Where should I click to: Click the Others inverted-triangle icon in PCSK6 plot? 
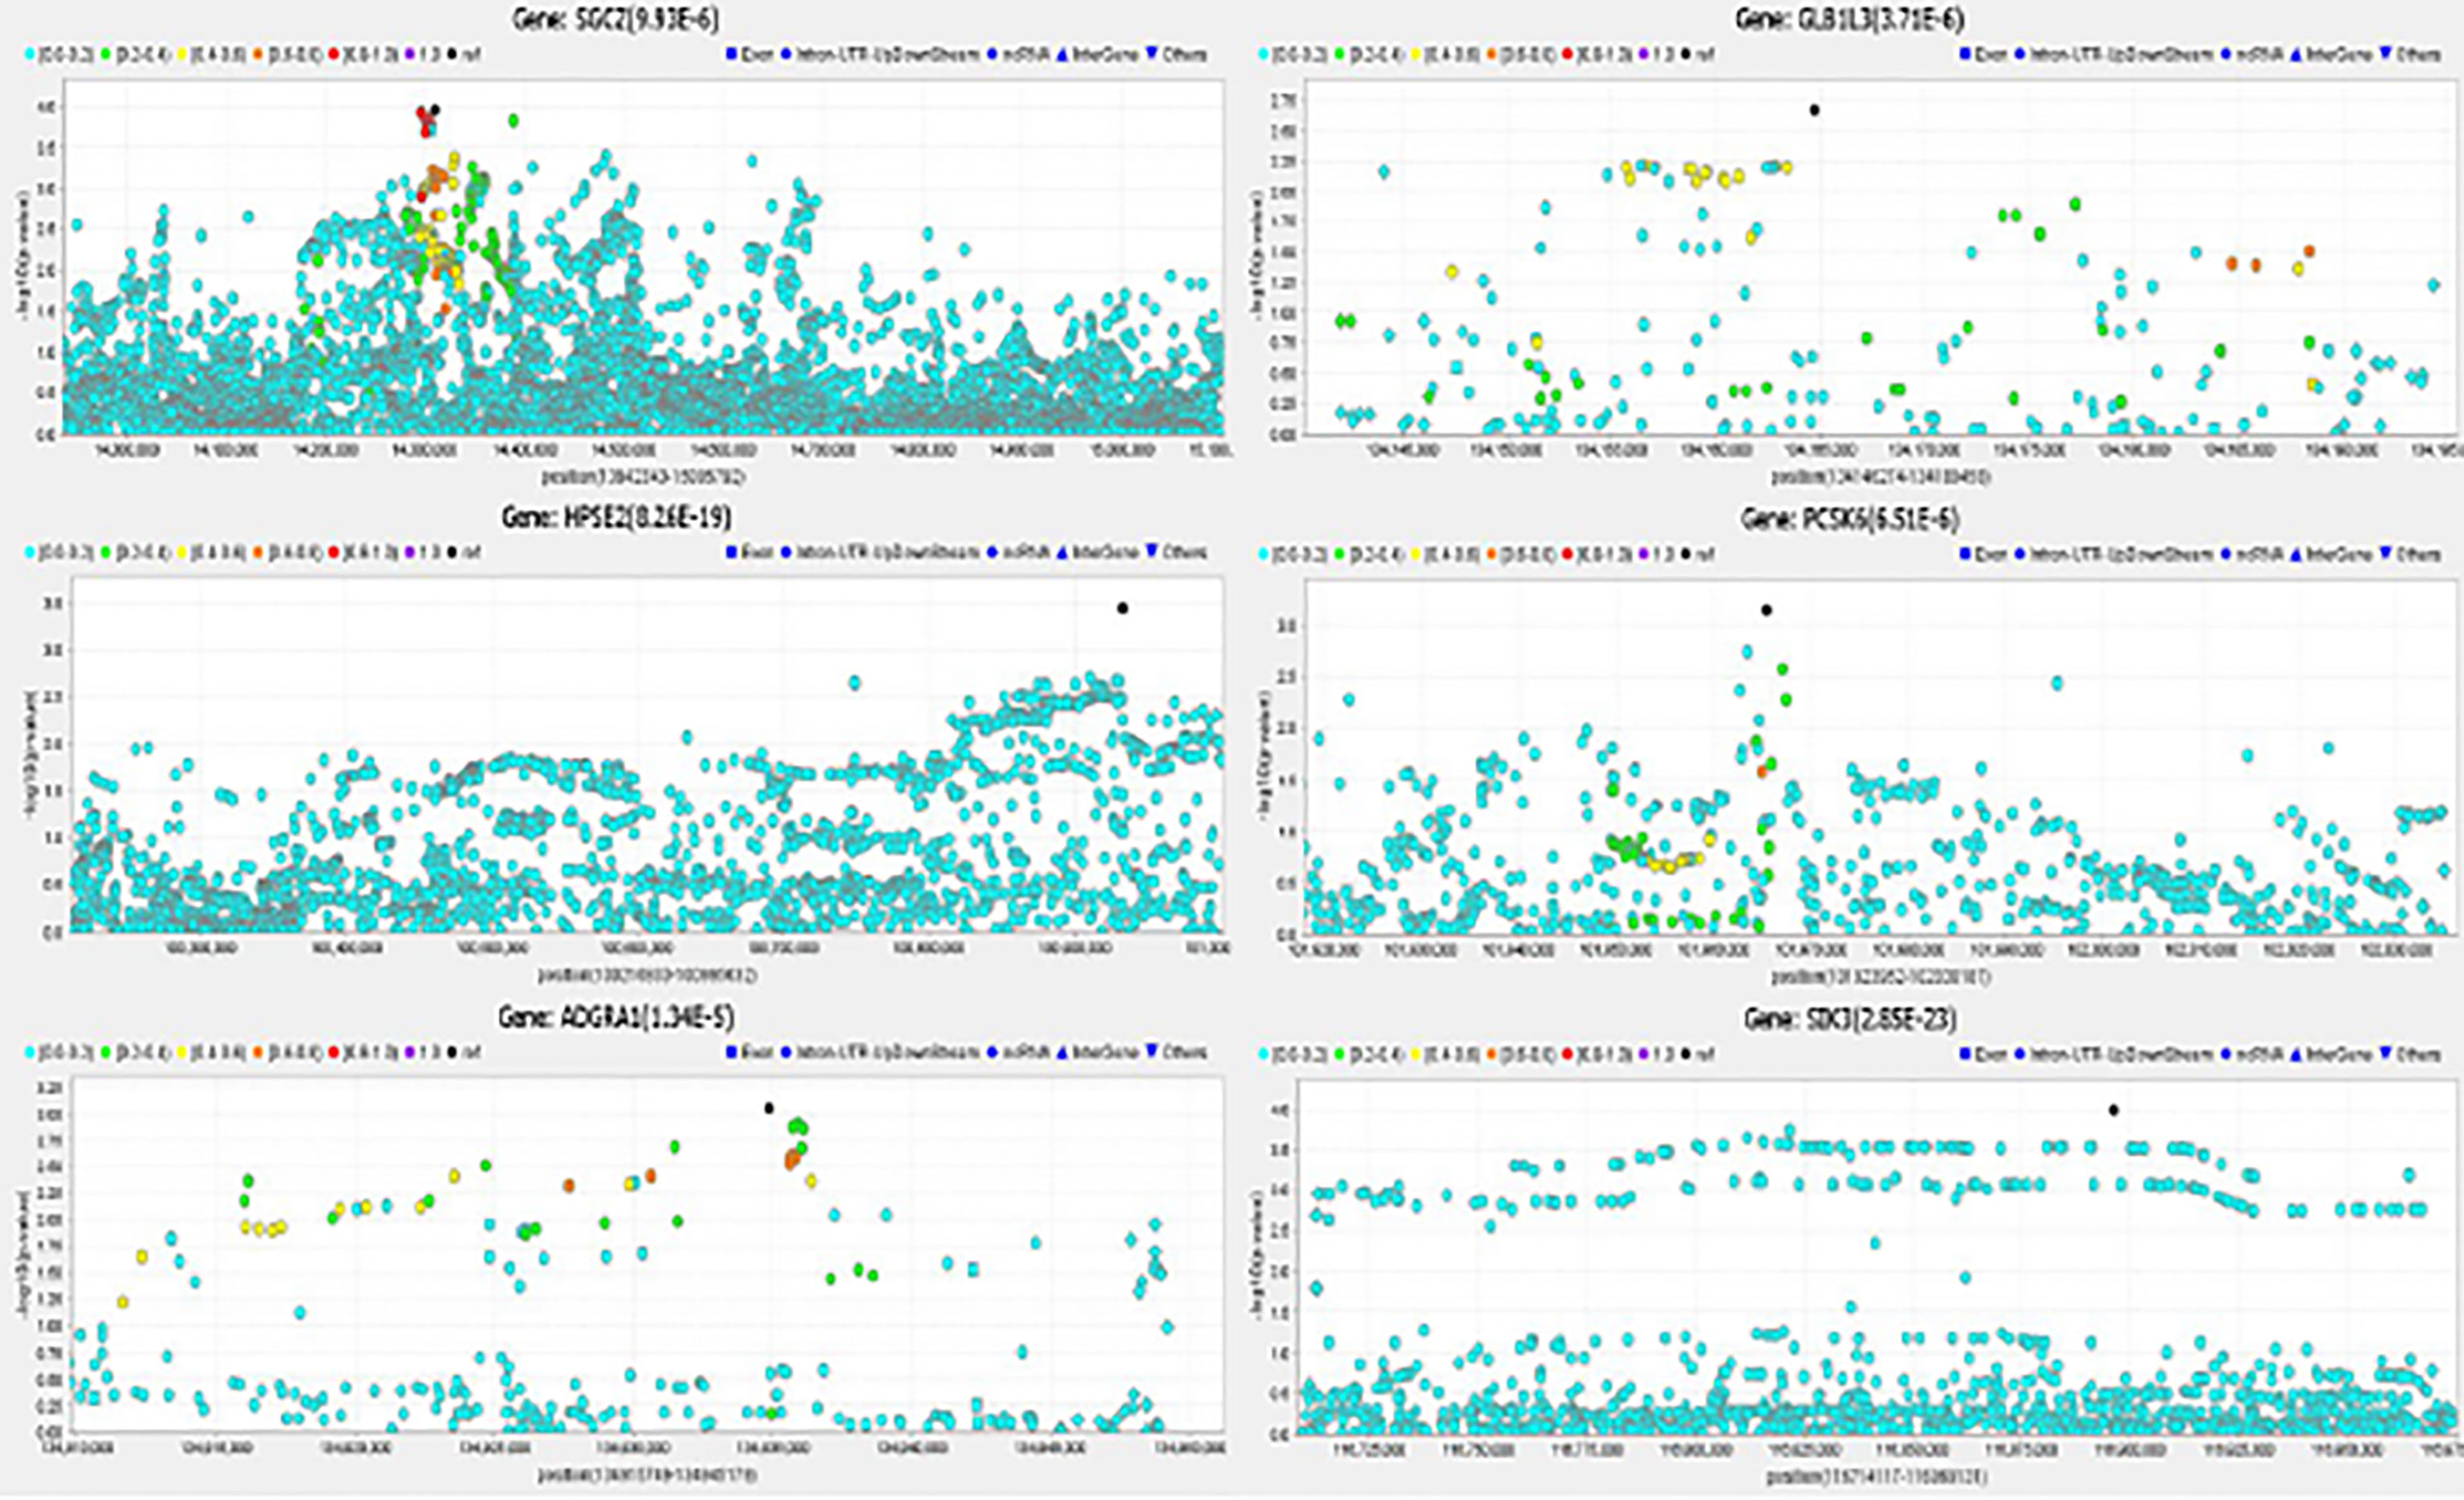click(2385, 551)
